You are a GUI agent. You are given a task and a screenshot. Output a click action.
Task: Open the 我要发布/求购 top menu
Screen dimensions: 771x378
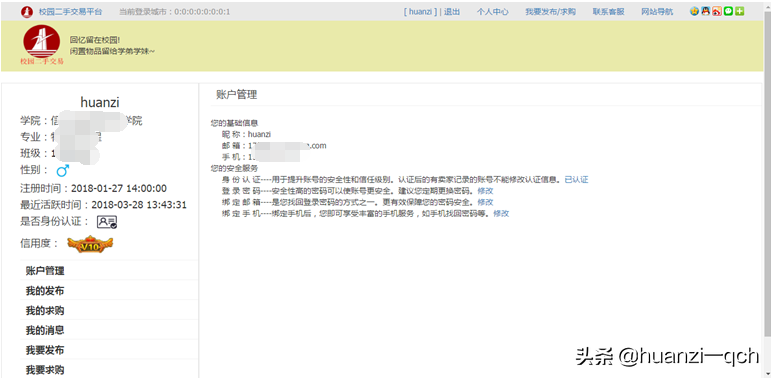[x=550, y=12]
